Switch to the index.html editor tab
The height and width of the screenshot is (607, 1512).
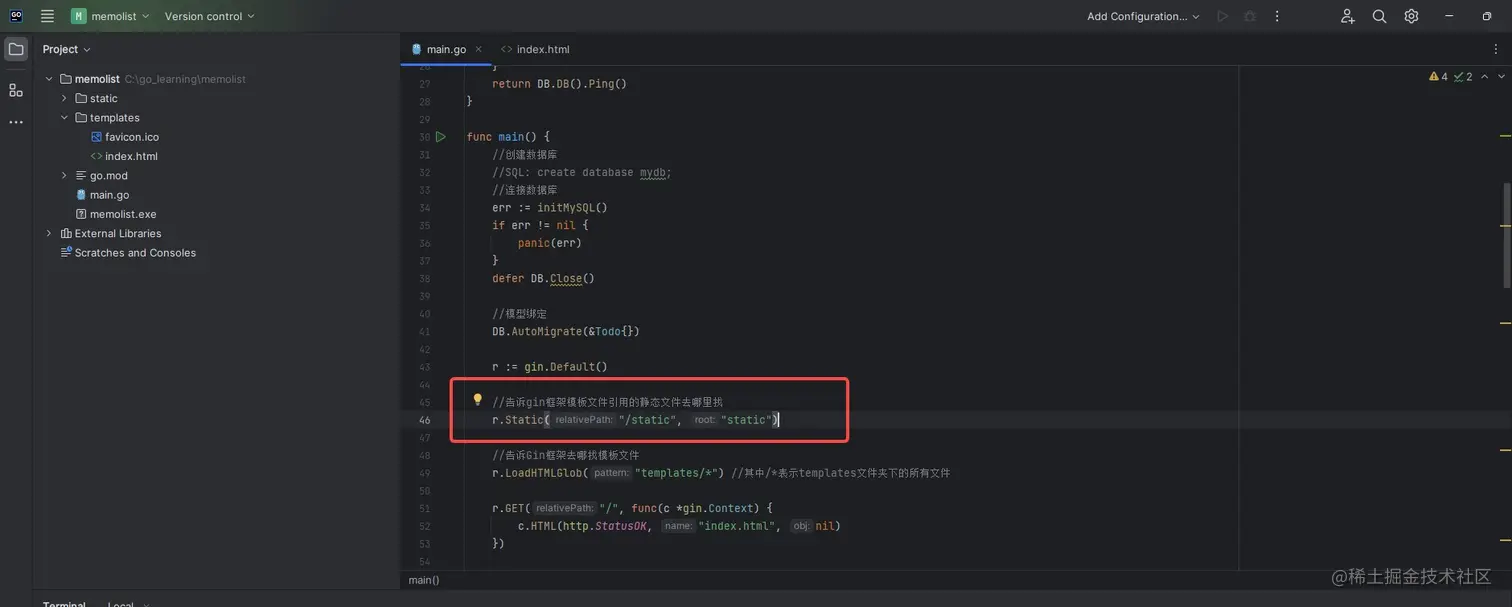(x=535, y=49)
